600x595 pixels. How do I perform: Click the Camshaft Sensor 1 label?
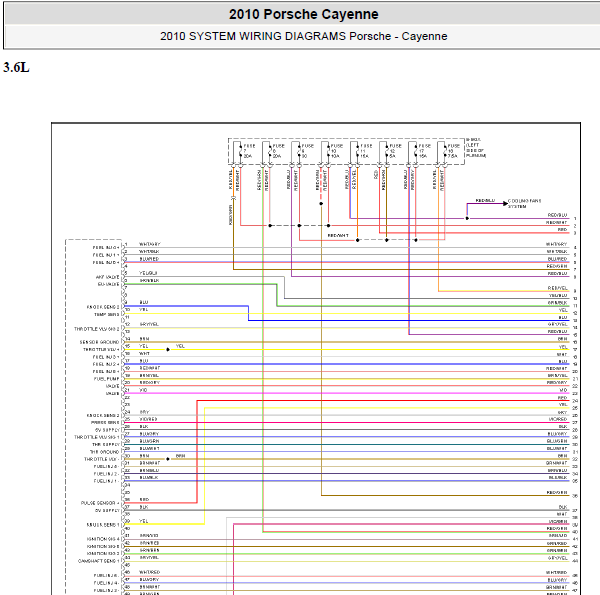[99, 561]
